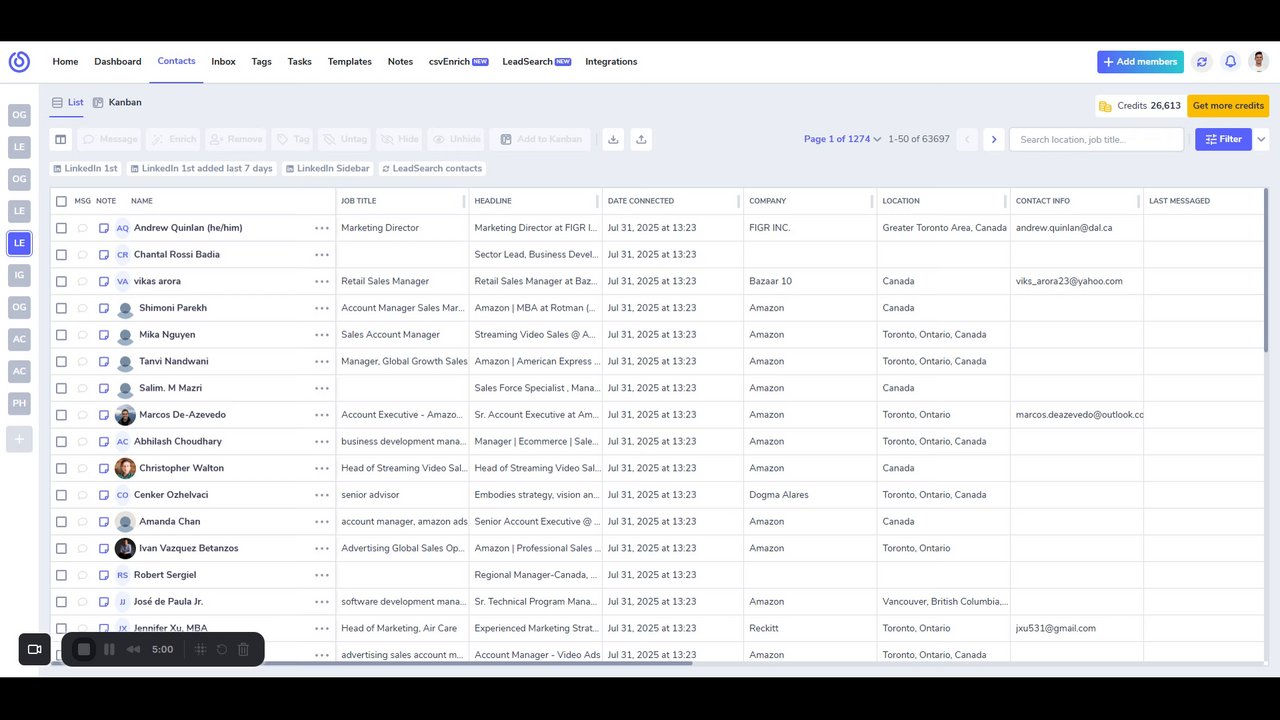
Task: Tick the checkbox for Christopher Walton
Action: point(61,468)
